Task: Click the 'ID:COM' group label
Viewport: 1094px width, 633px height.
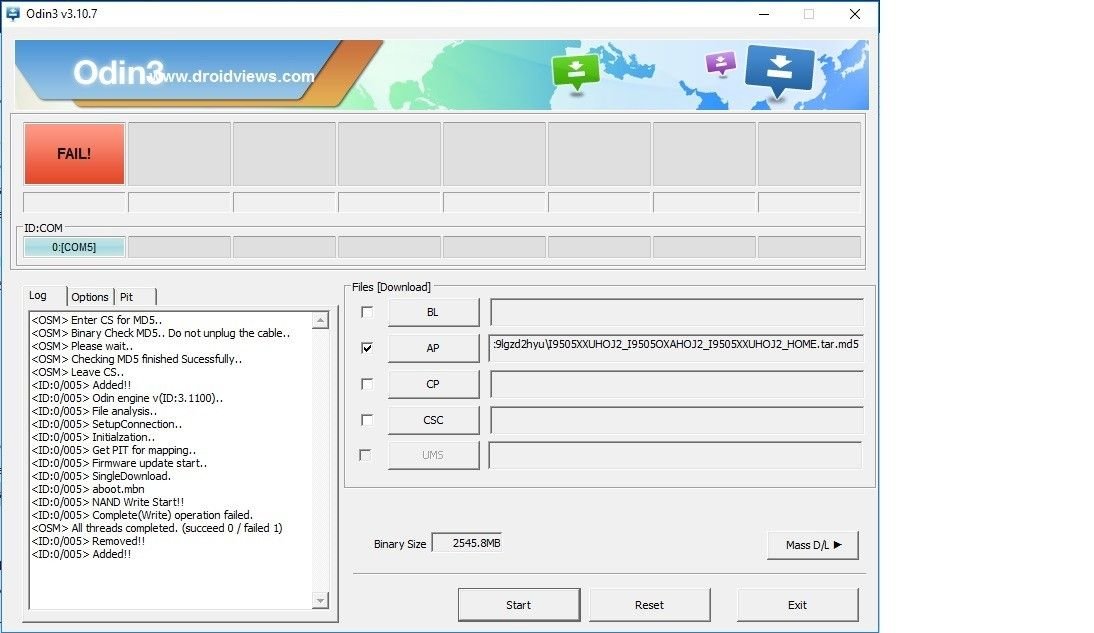Action: click(x=43, y=228)
